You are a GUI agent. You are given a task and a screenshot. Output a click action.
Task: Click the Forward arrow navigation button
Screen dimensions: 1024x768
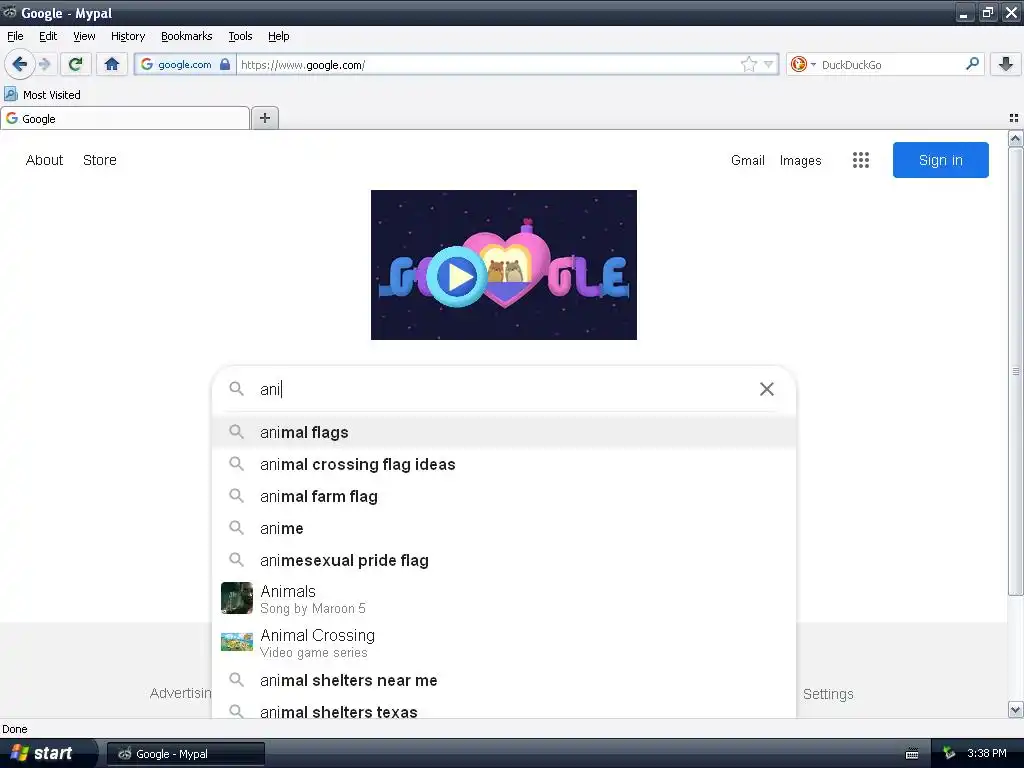pyautogui.click(x=44, y=64)
